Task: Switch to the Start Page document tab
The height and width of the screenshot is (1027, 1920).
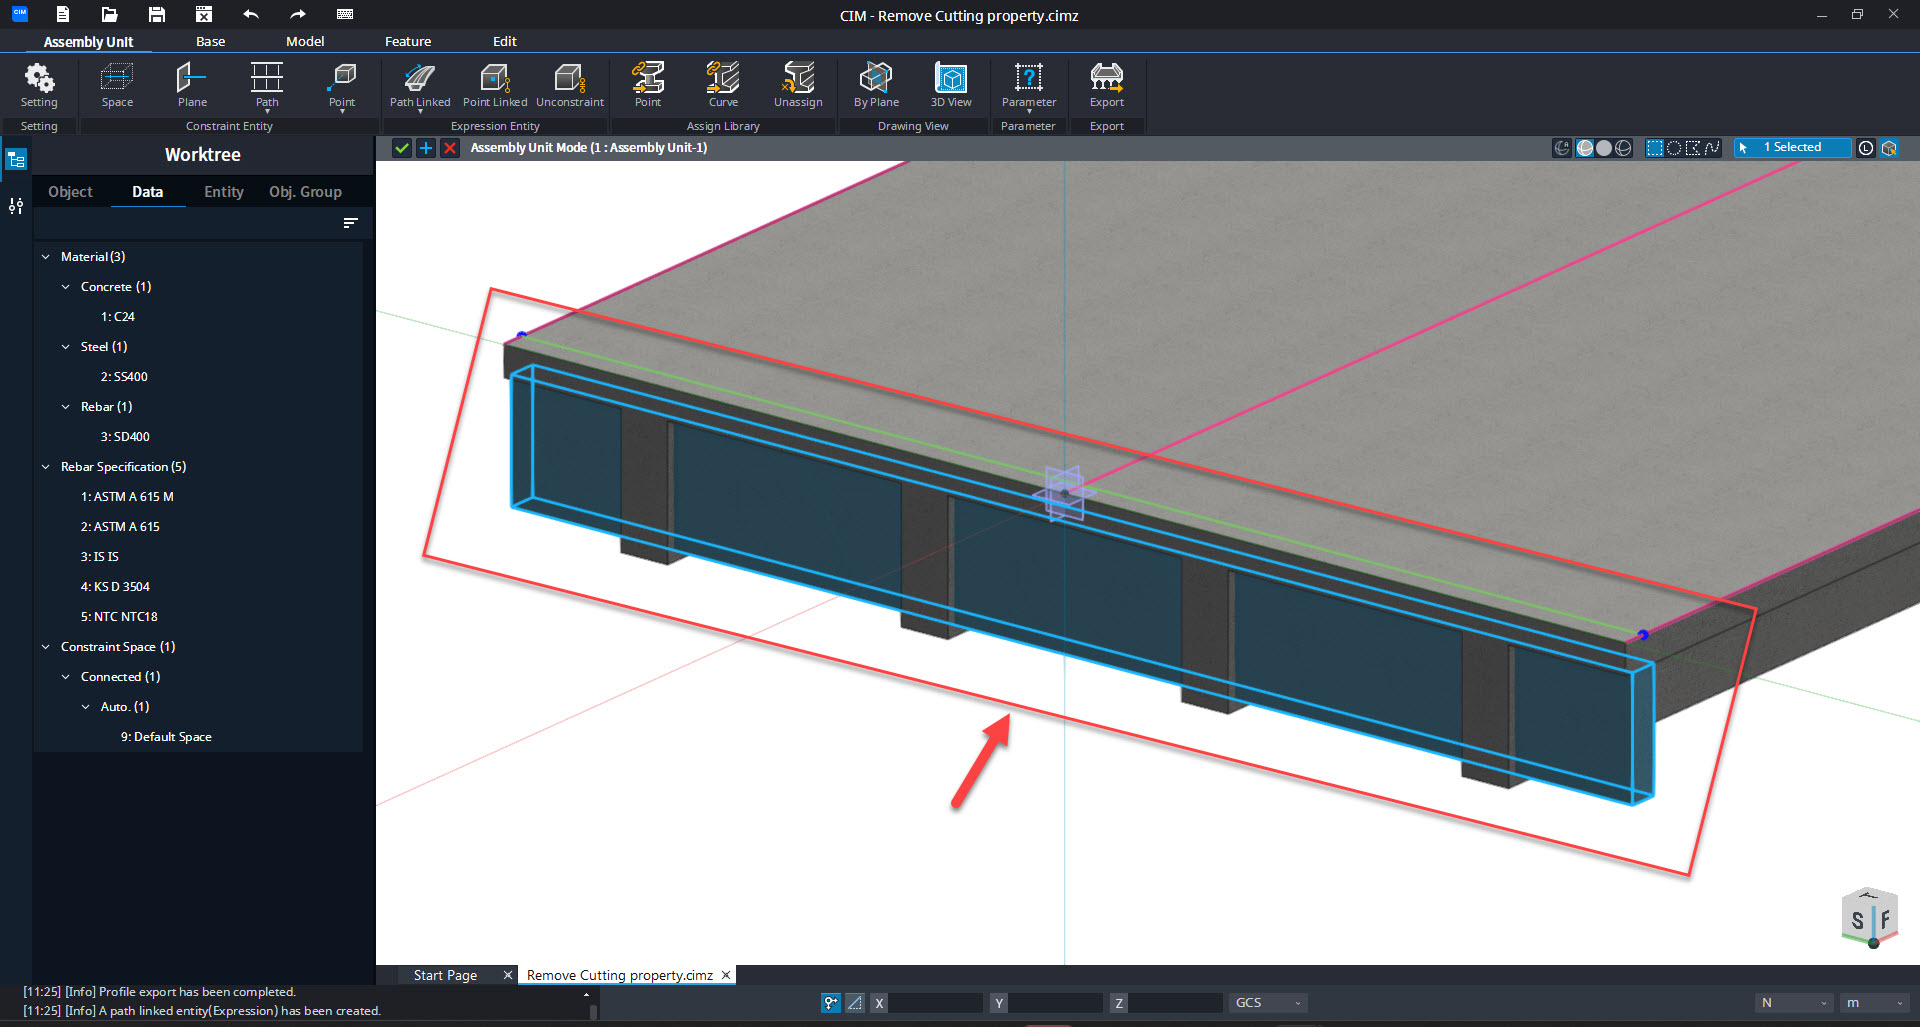Action: (x=445, y=975)
